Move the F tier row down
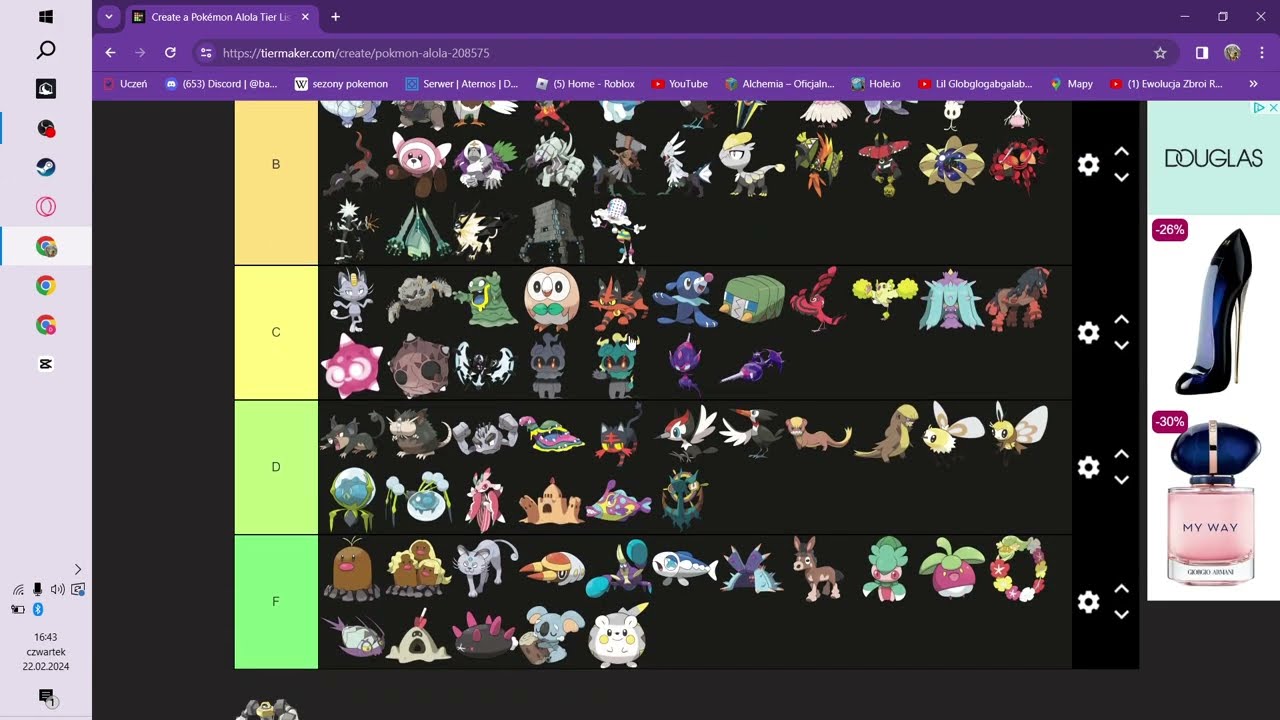Screen dimensions: 1280x720 click(1122, 614)
